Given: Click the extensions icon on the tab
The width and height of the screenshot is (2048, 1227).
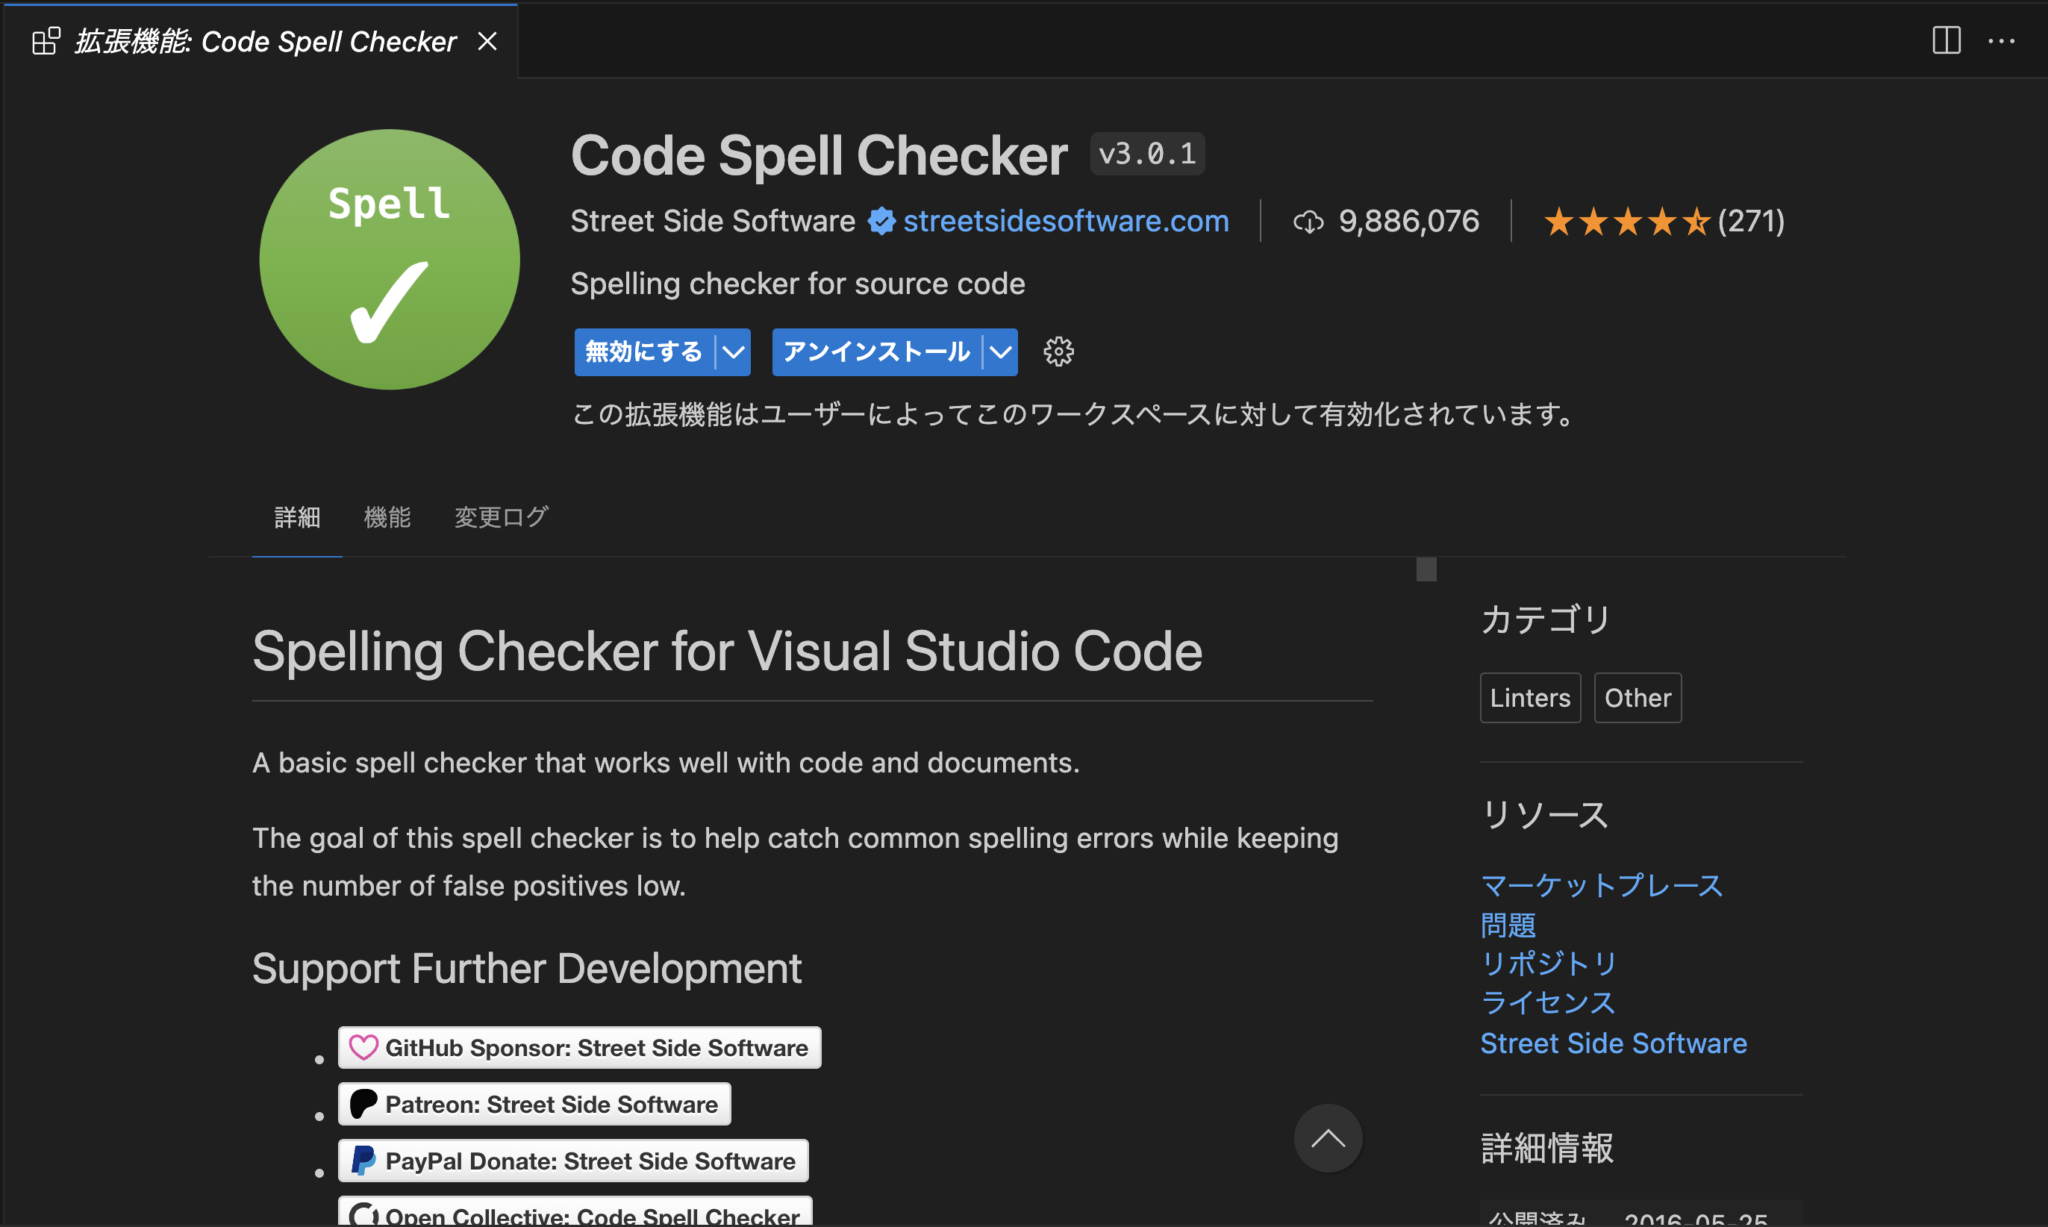Looking at the screenshot, I should pyautogui.click(x=44, y=40).
